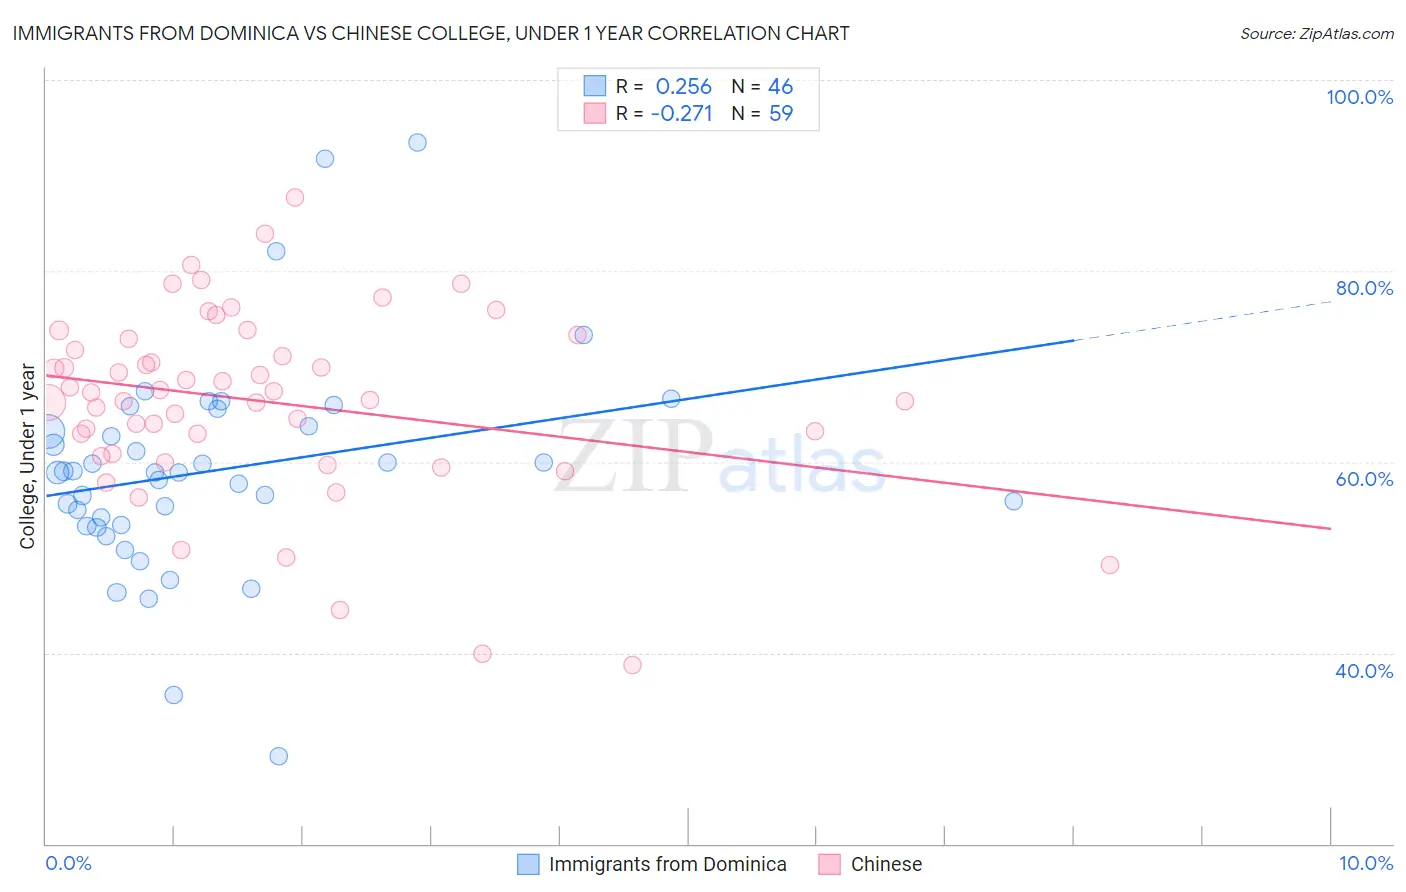Click the N = 46 value
Screen dimensions: 1406x892
point(762,86)
